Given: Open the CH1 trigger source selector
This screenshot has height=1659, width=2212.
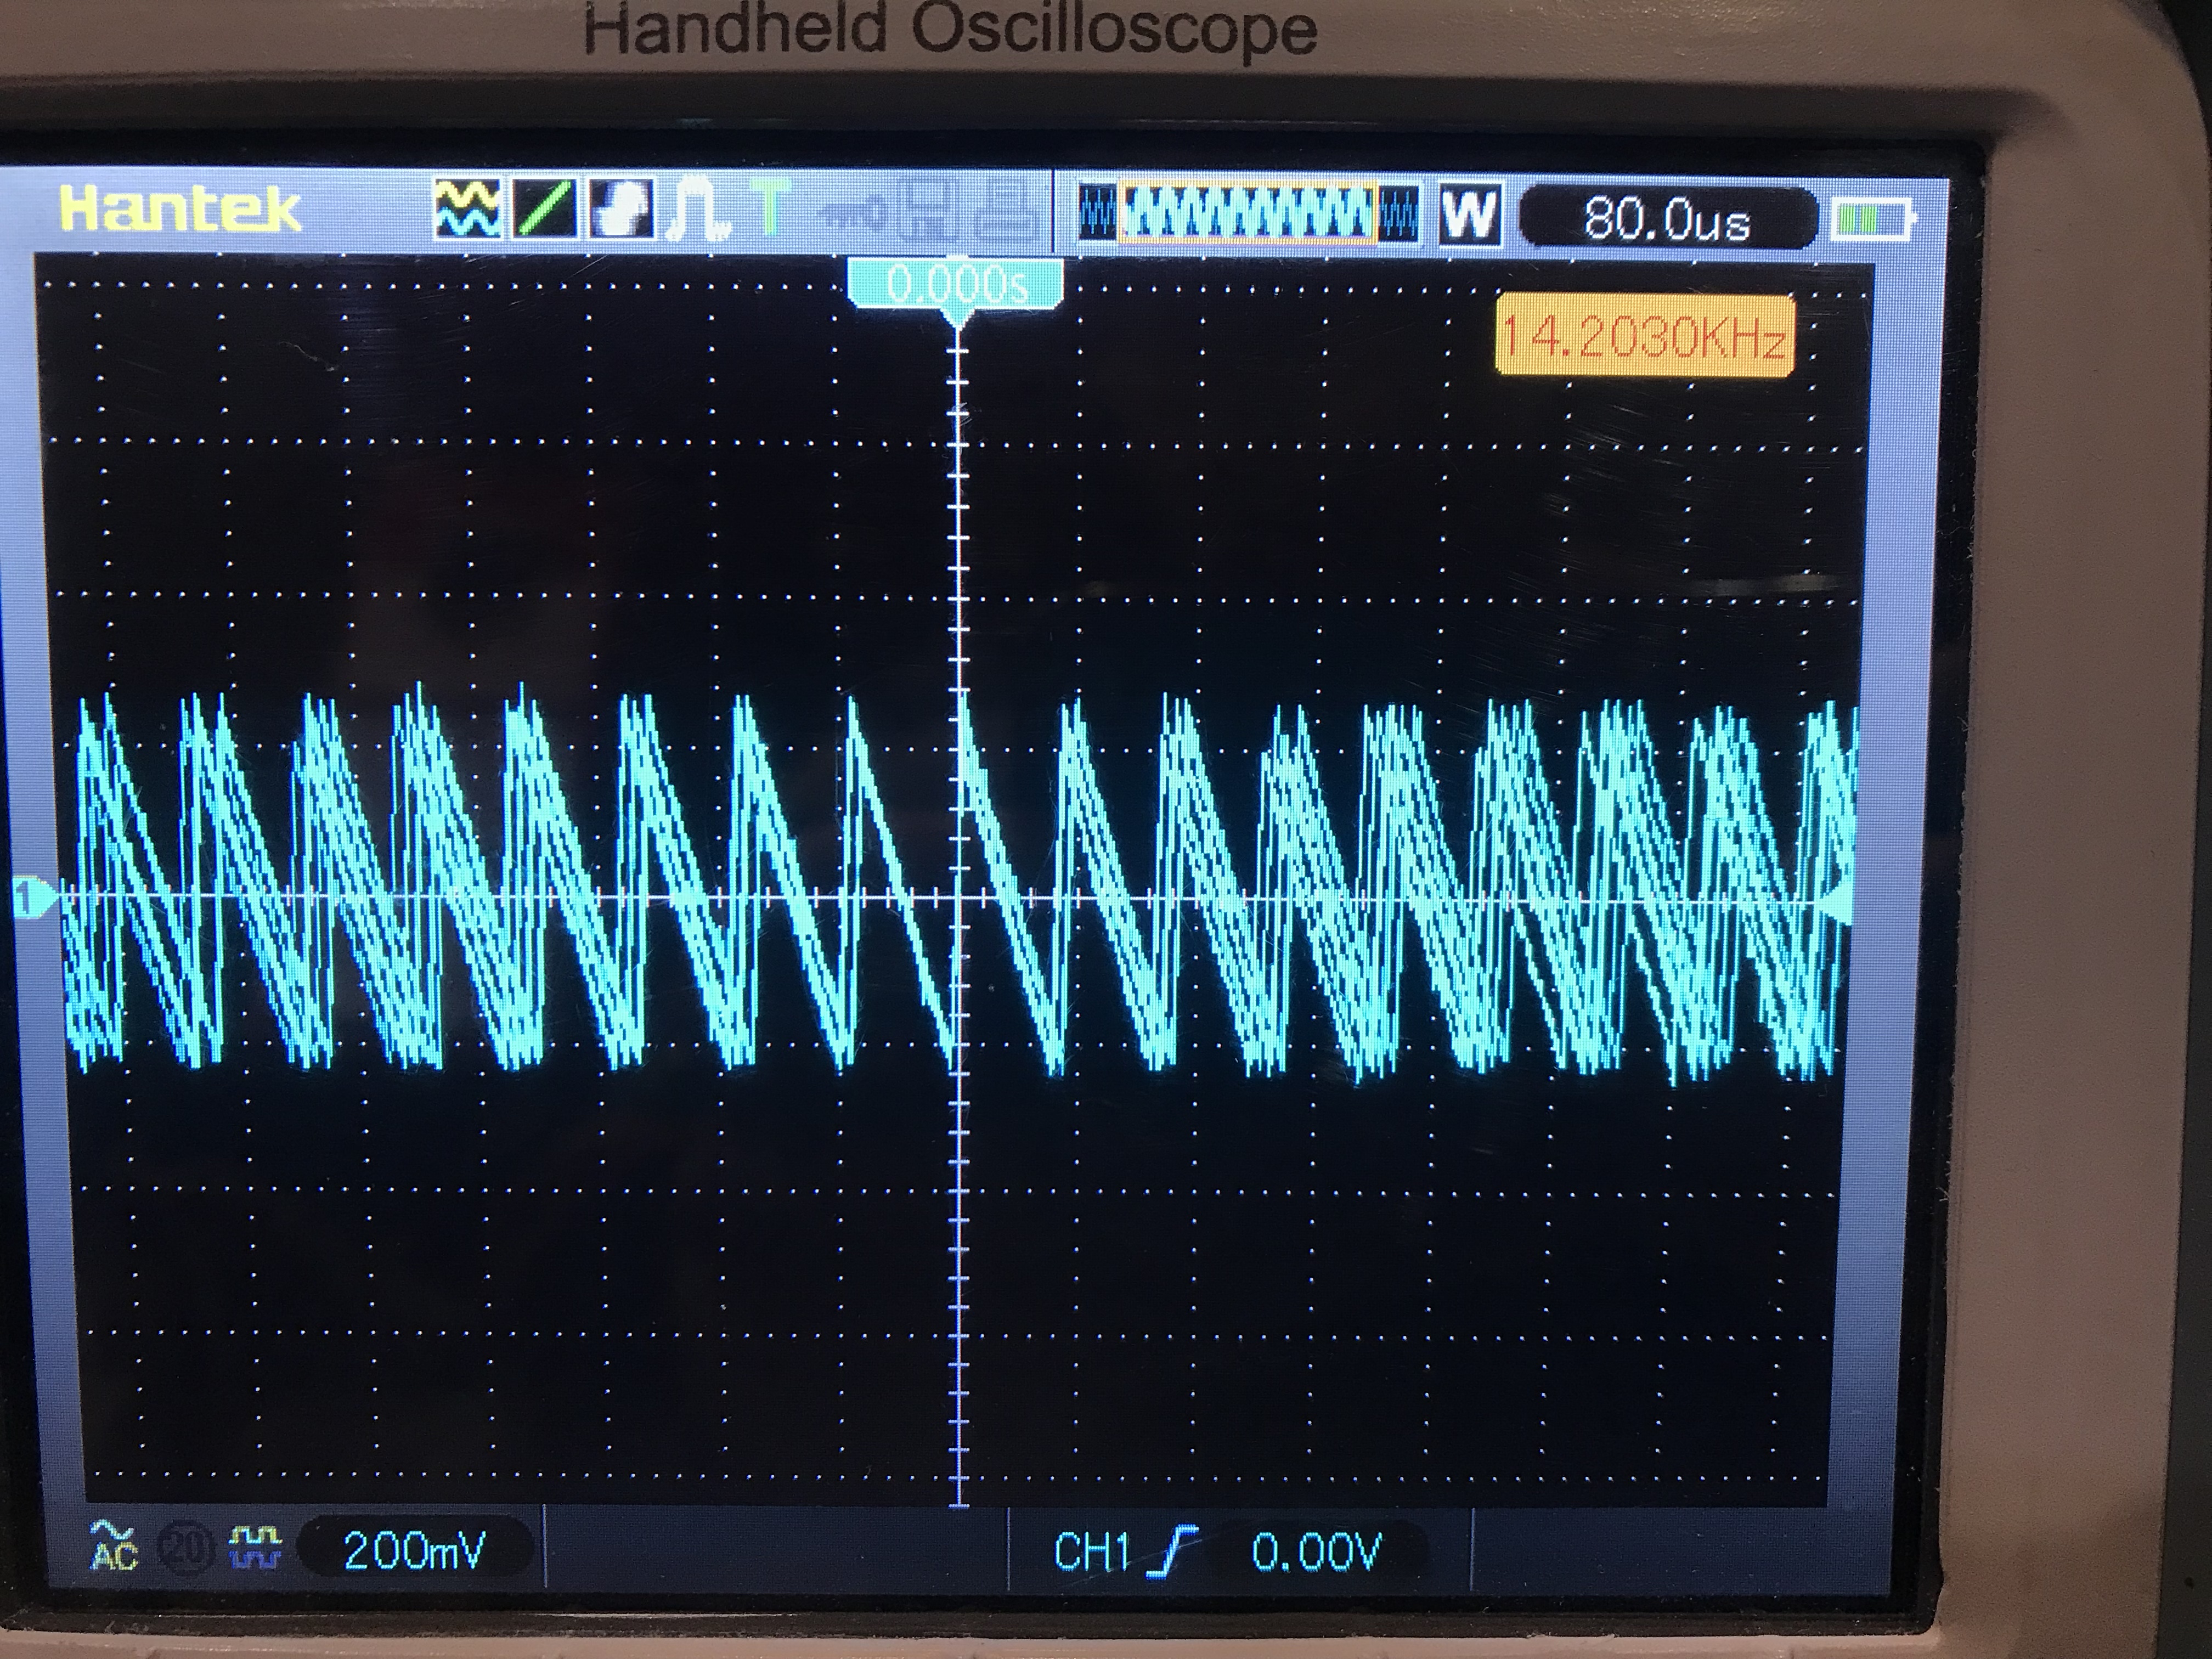Looking at the screenshot, I should (1091, 1552).
